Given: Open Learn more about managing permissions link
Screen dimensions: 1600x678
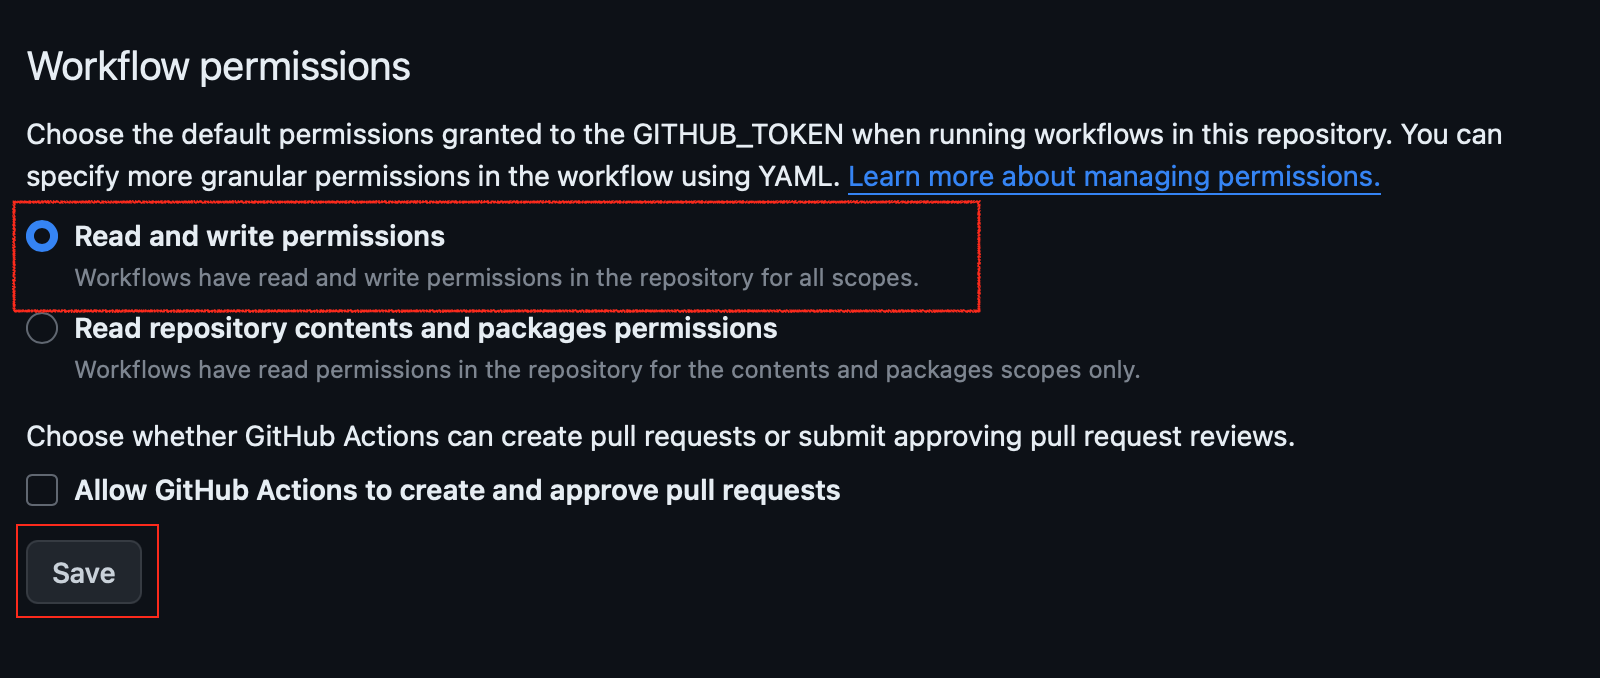Looking at the screenshot, I should click(x=1114, y=176).
